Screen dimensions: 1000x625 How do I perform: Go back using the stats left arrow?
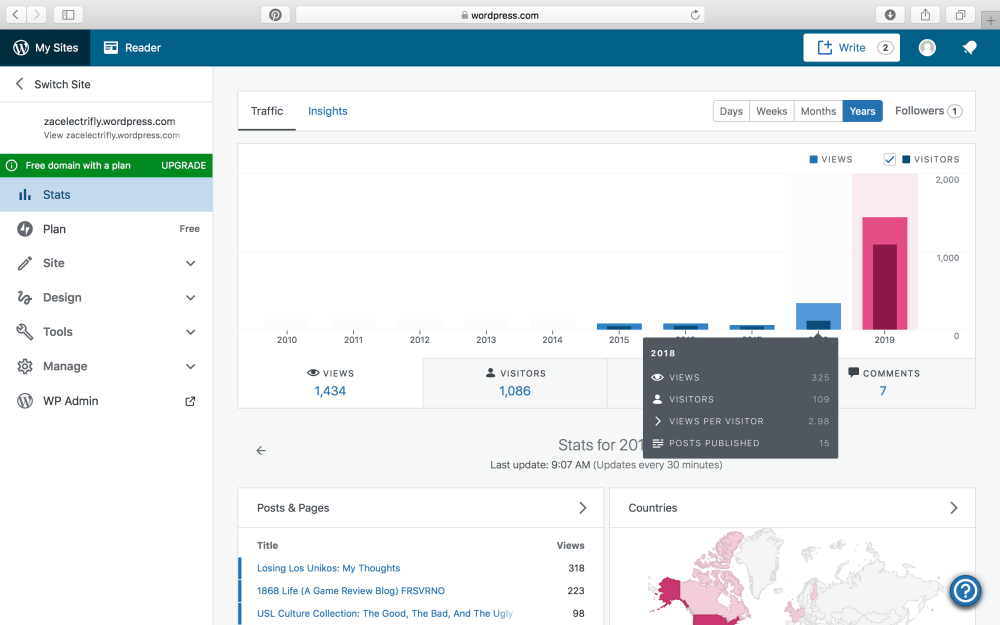point(261,451)
